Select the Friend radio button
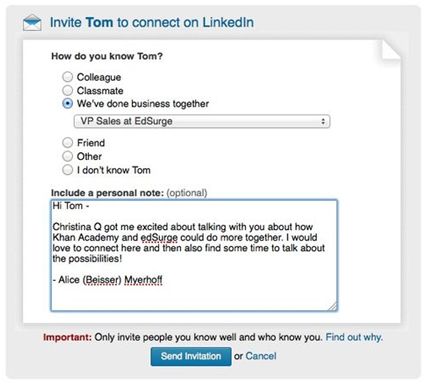 coord(67,143)
